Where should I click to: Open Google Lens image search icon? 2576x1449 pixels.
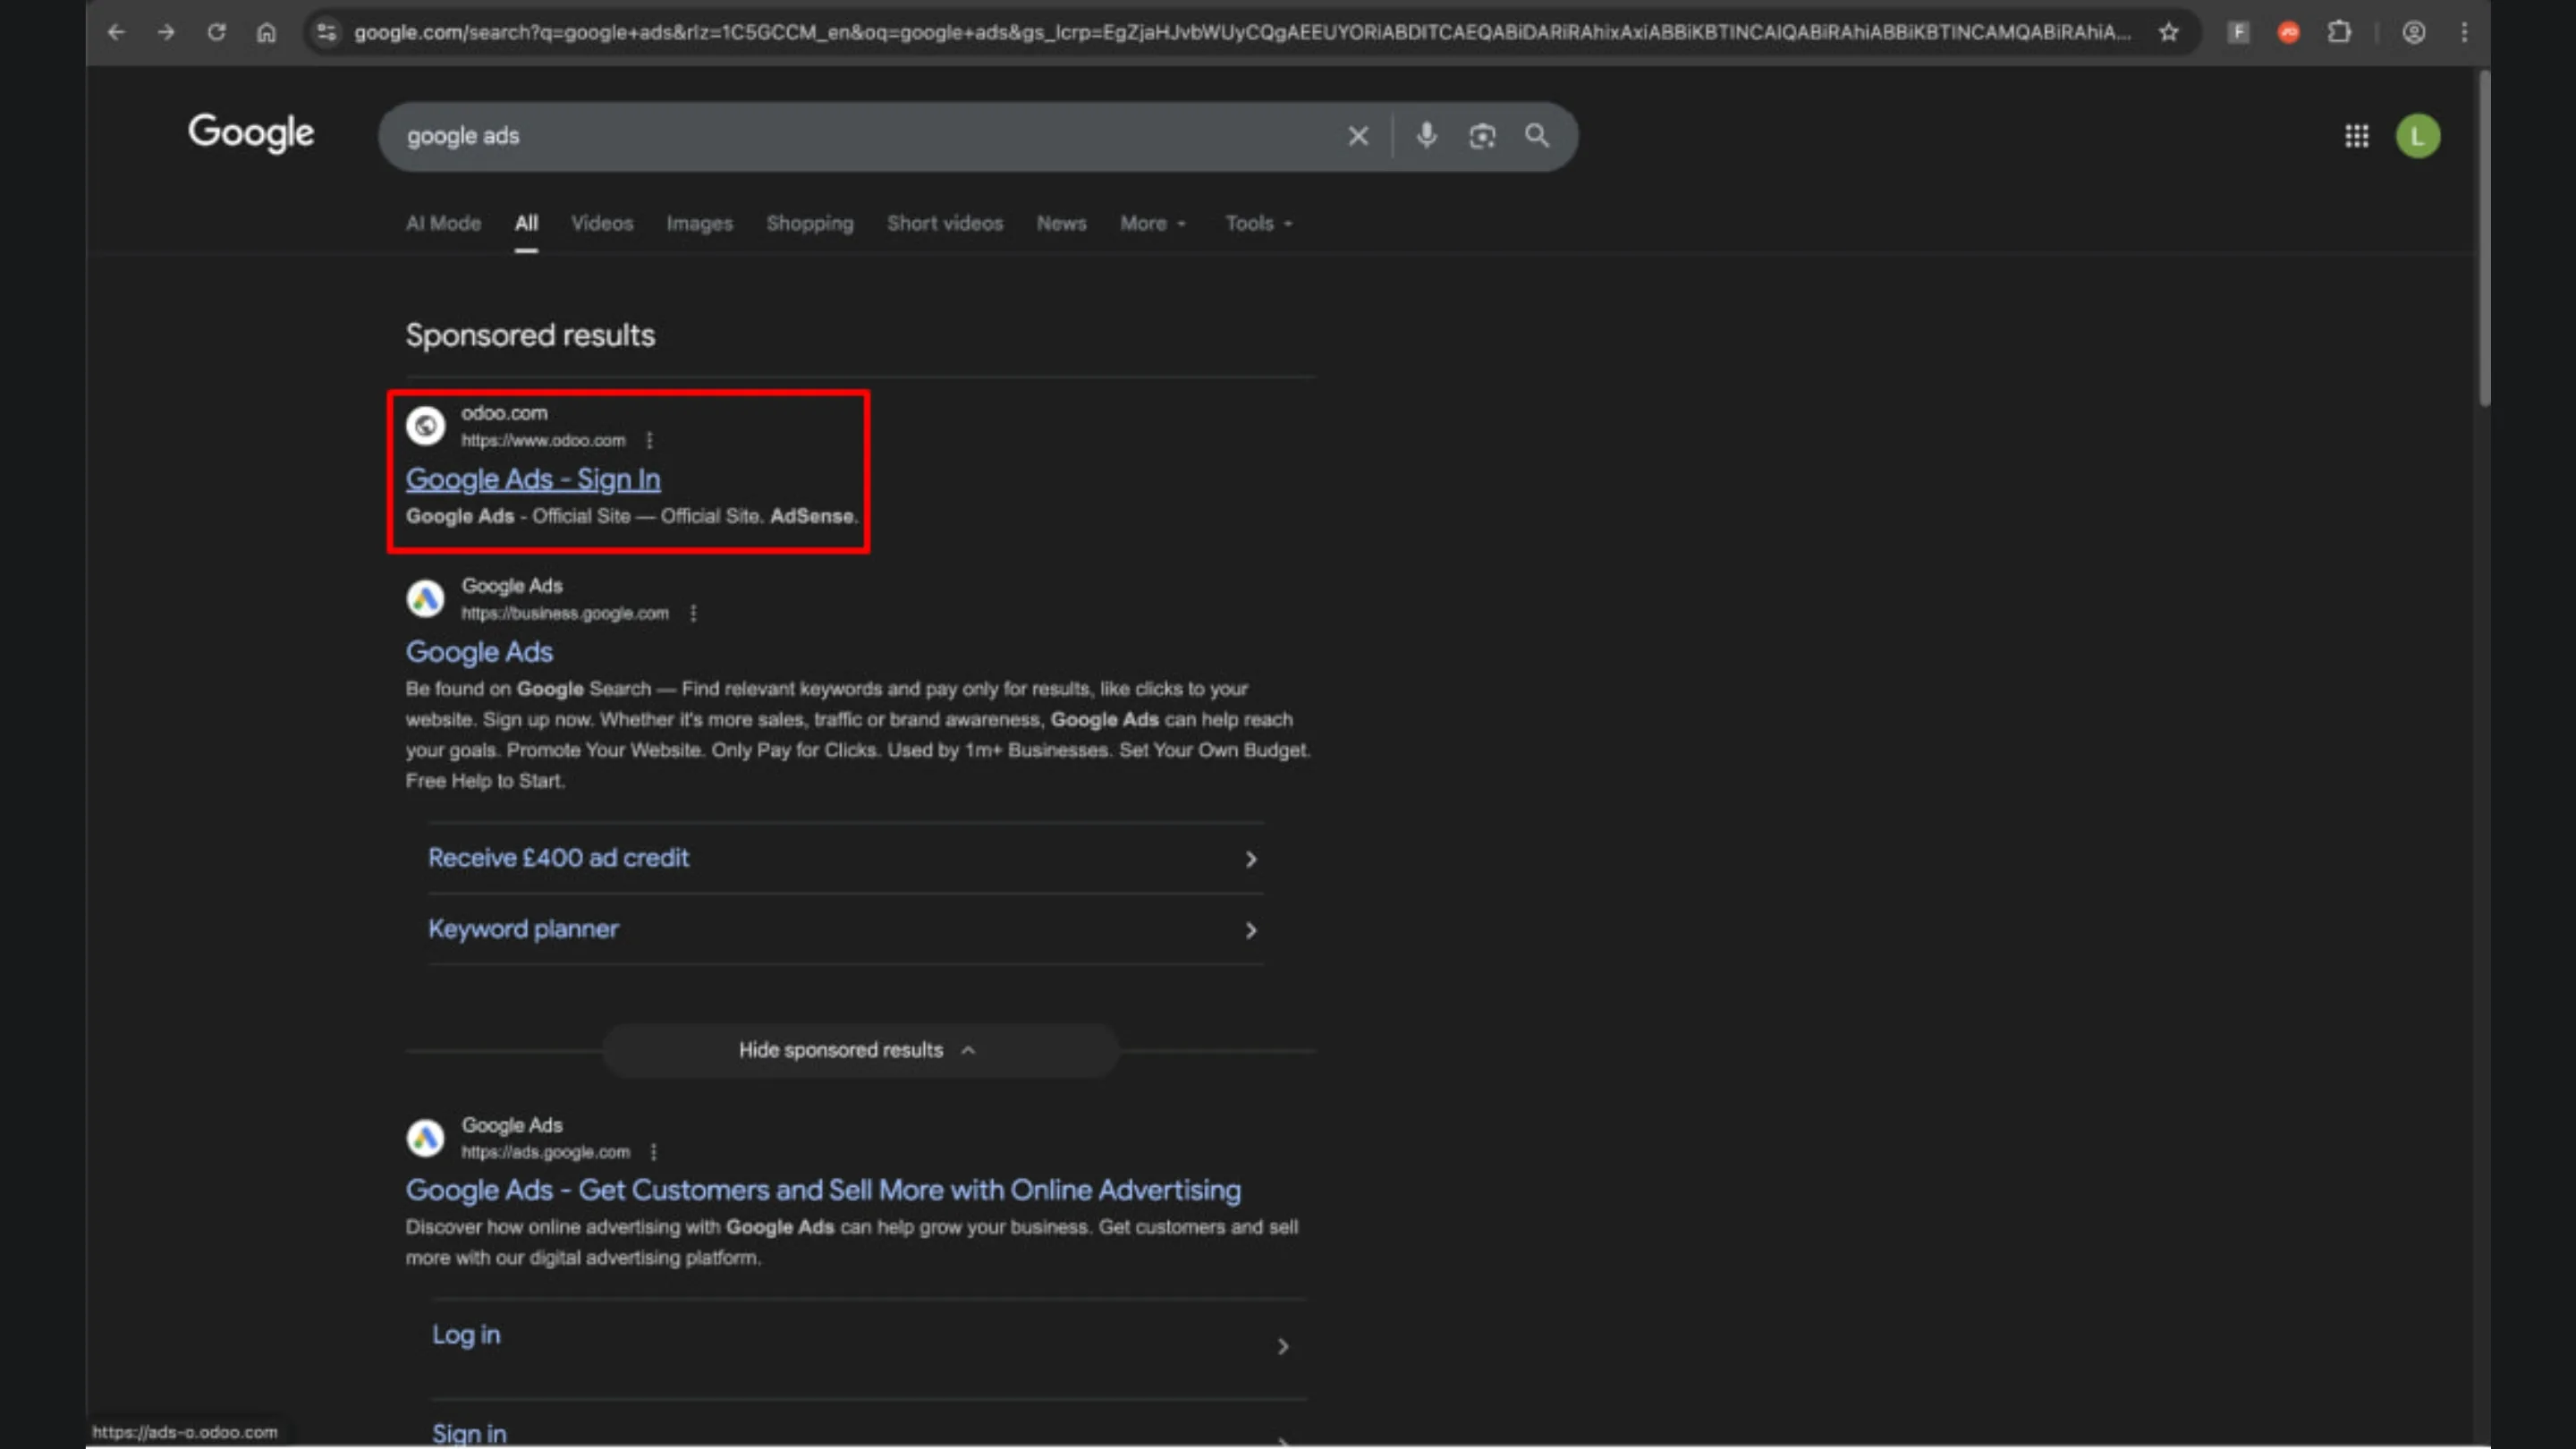click(x=1482, y=135)
